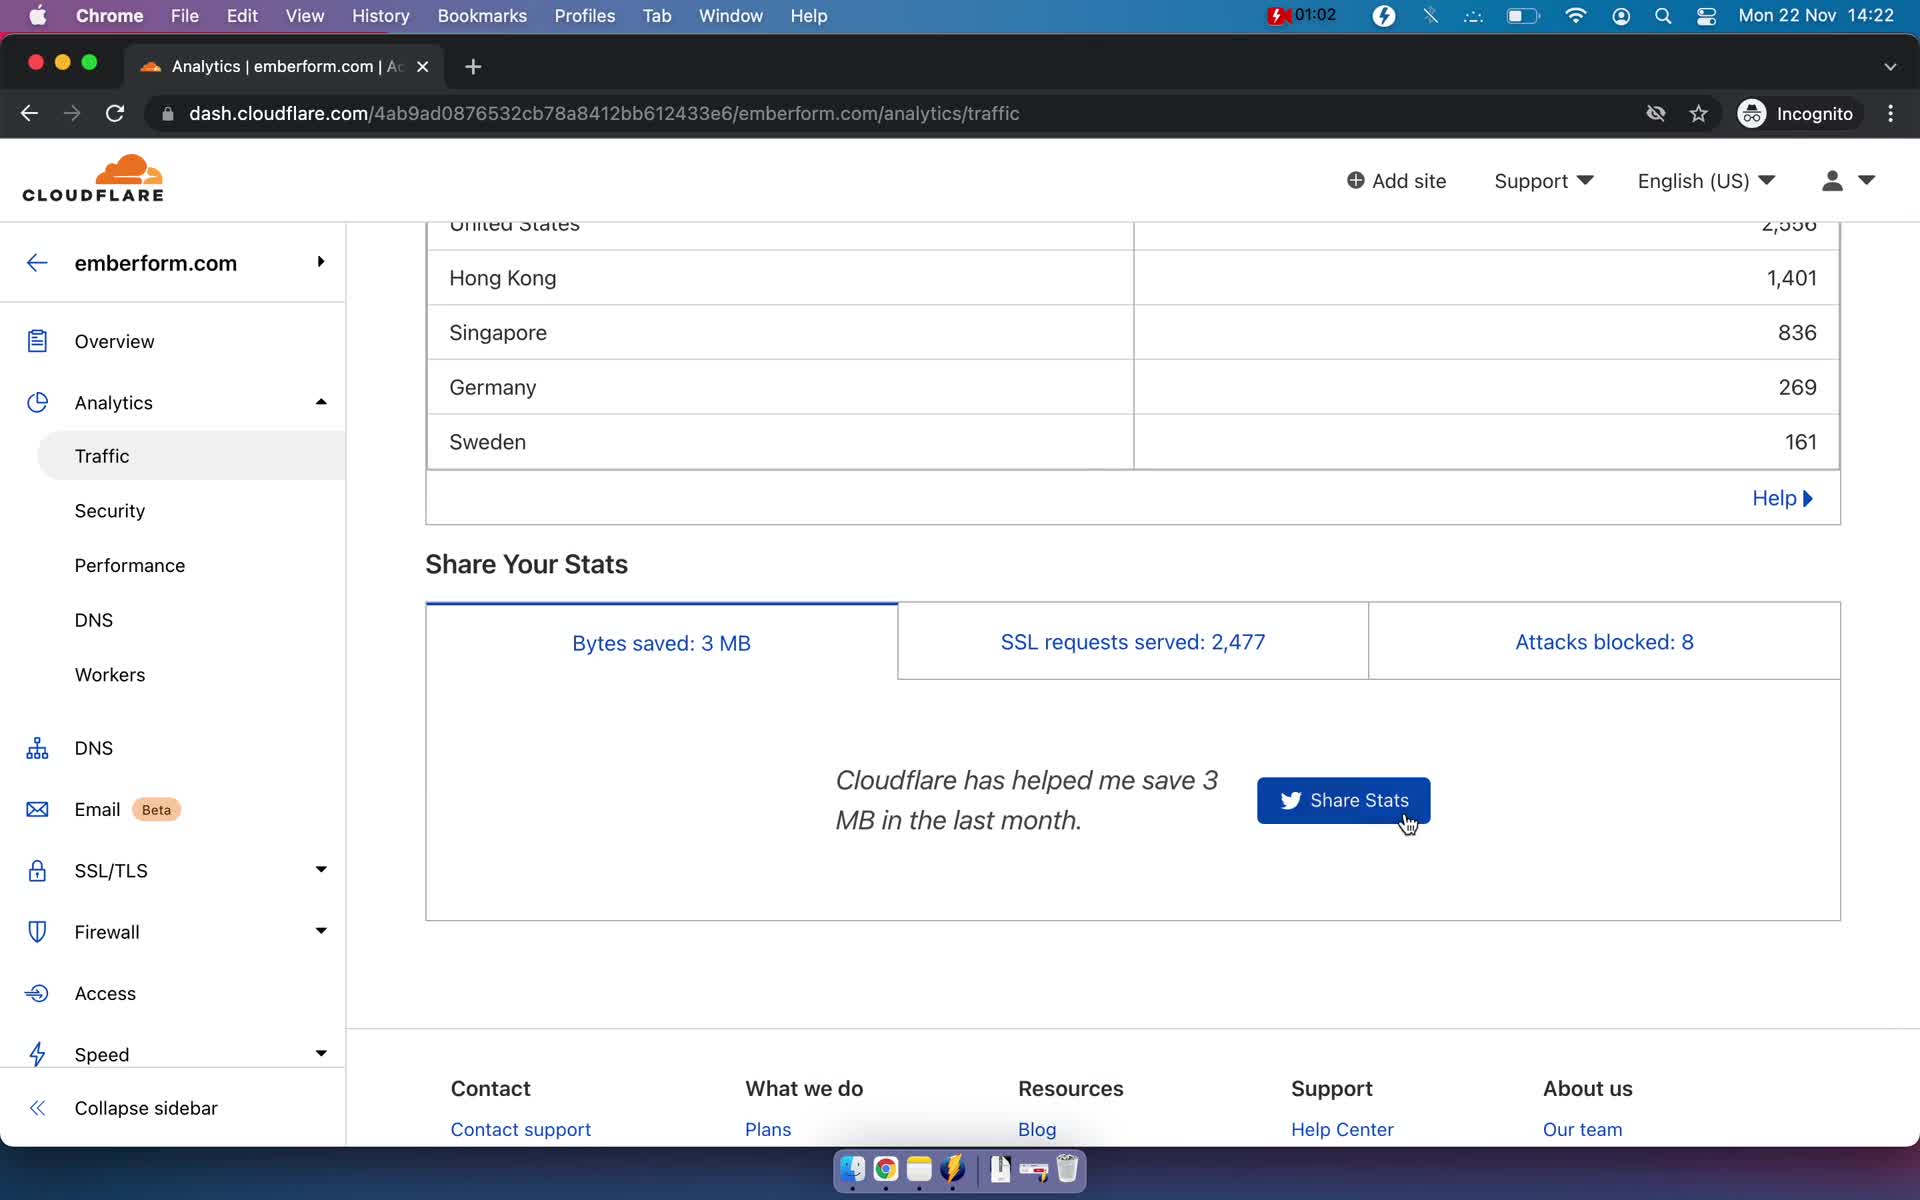The image size is (1920, 1200).
Task: Collapse the Analytics sidebar section
Action: click(321, 402)
